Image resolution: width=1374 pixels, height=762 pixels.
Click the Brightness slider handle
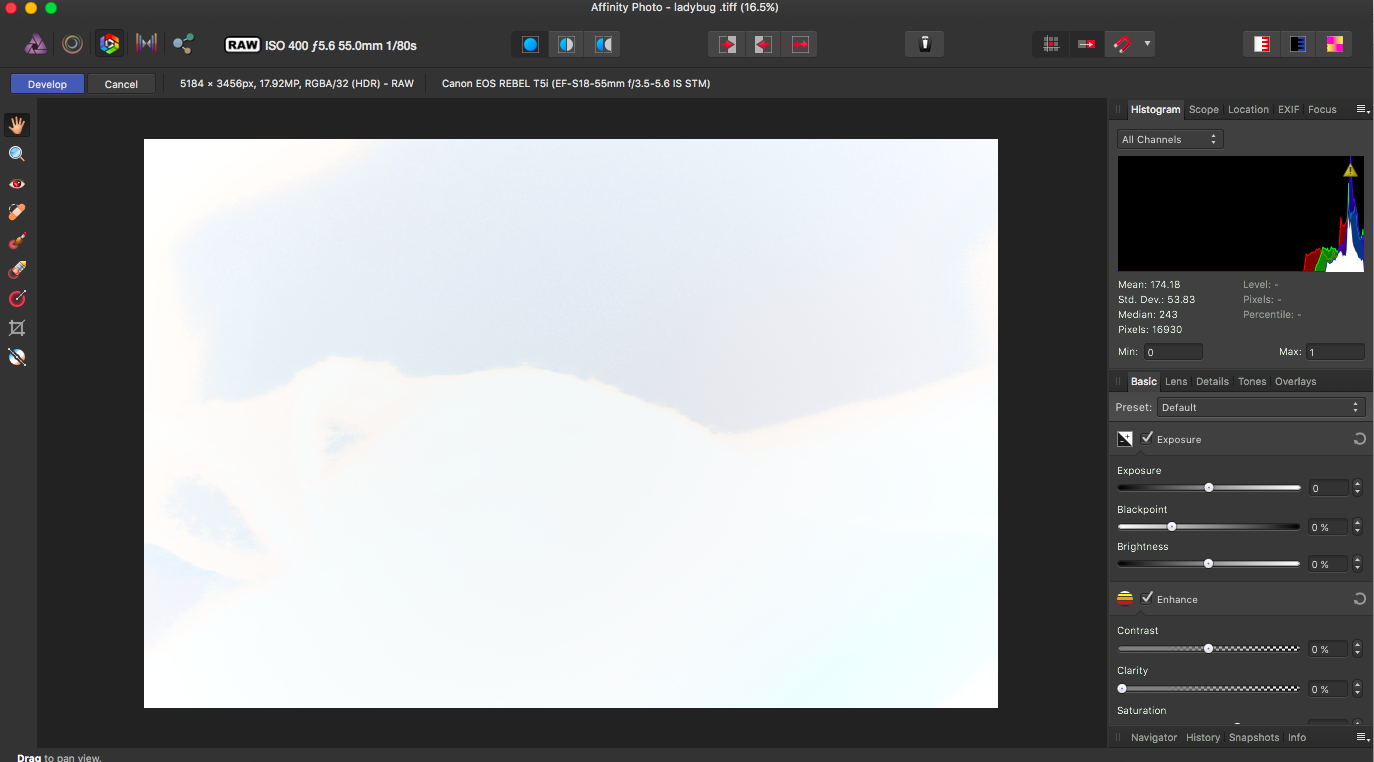(x=1209, y=564)
